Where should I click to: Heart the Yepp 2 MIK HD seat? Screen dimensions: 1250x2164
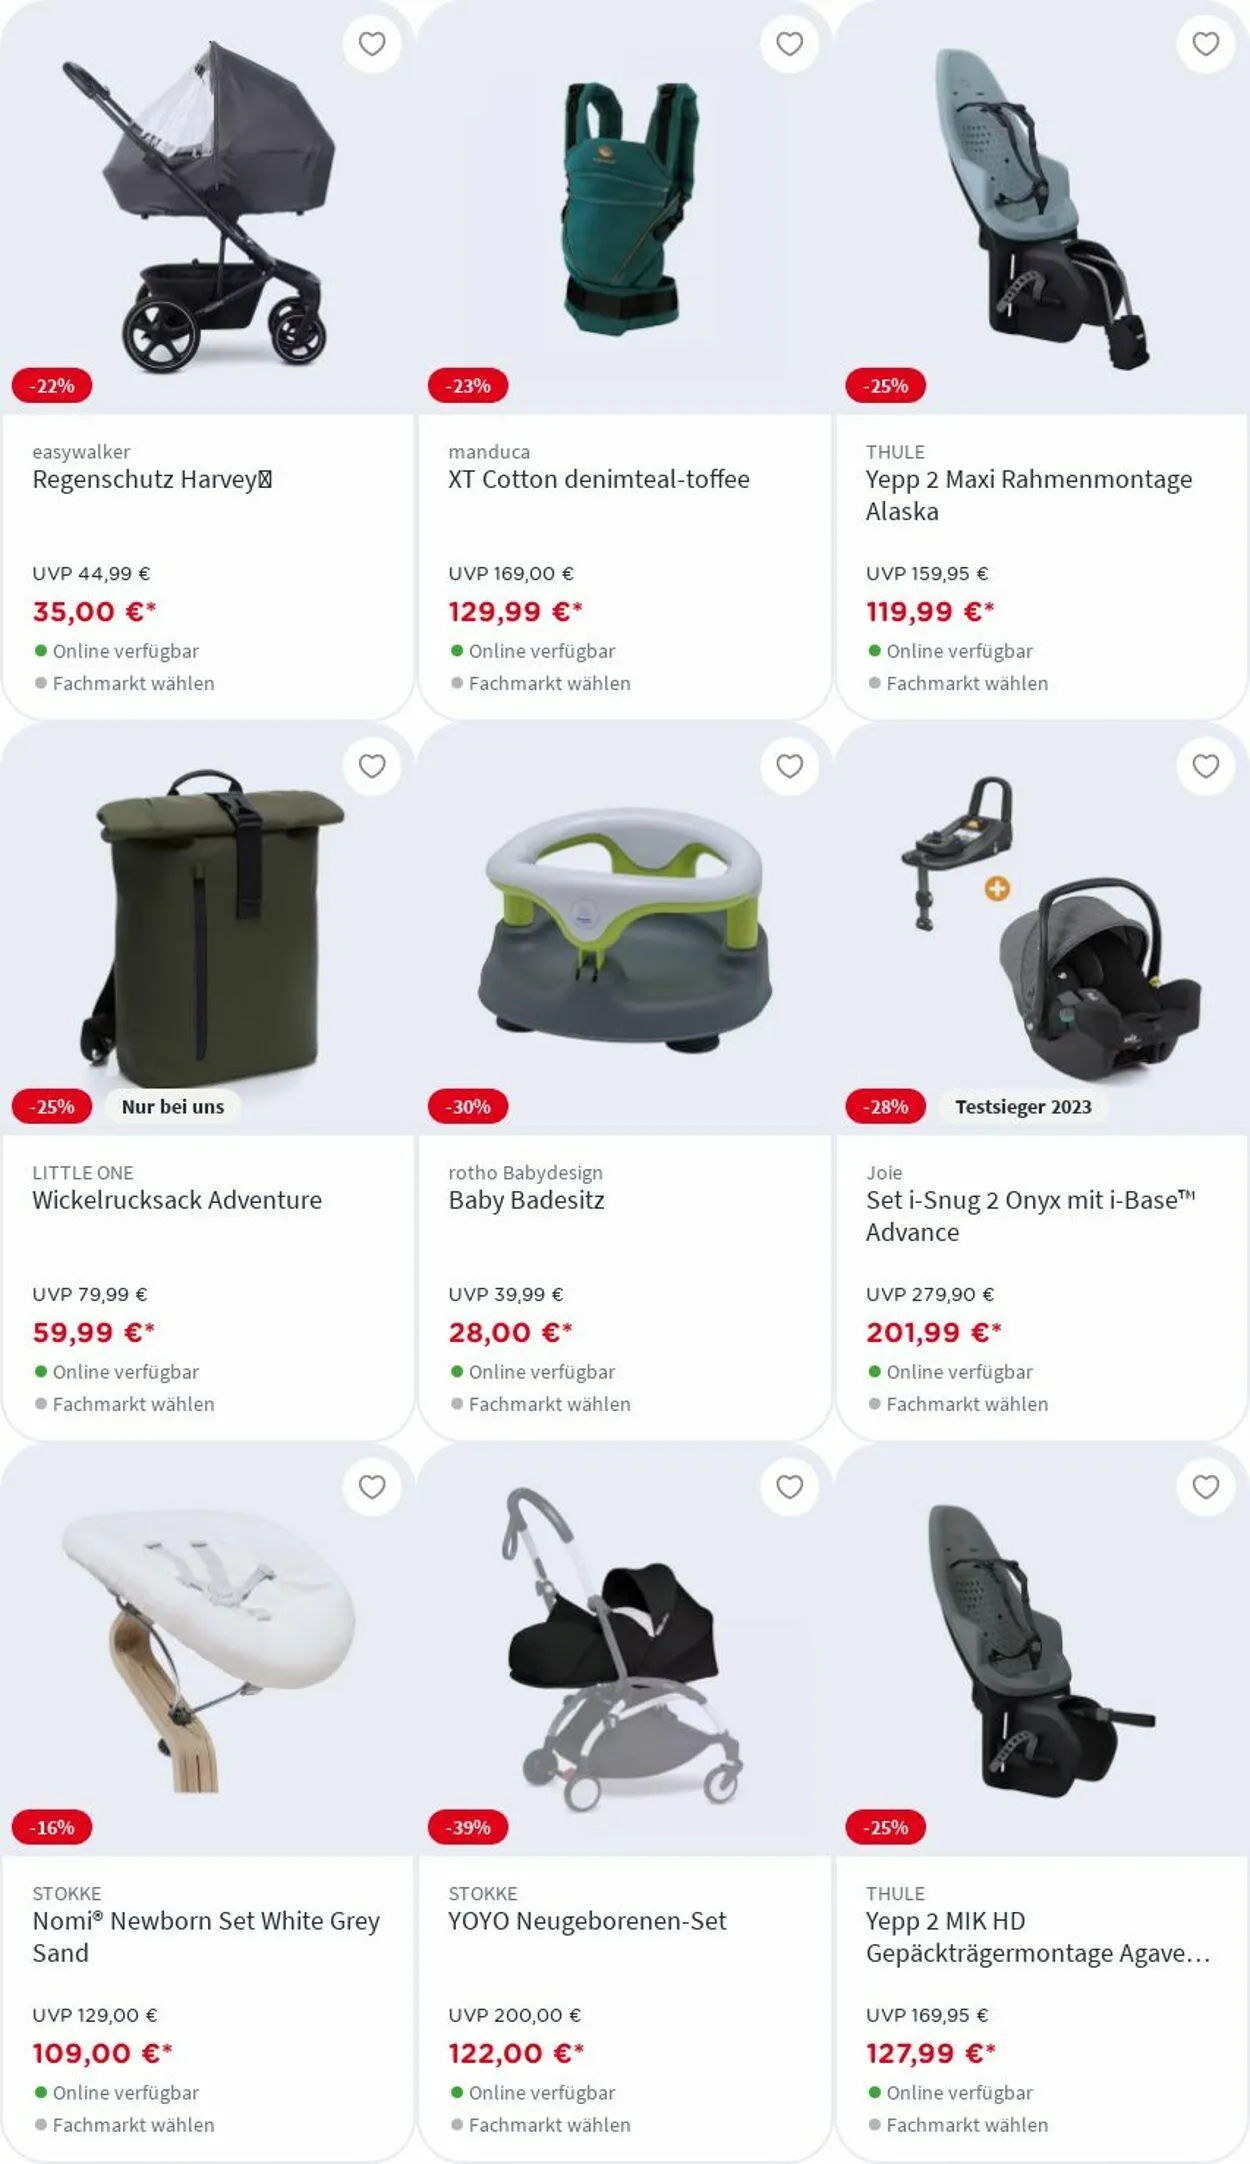[1206, 1487]
